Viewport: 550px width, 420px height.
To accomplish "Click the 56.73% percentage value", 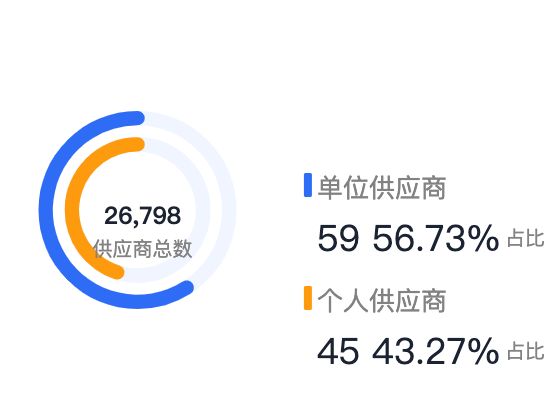I will click(435, 238).
